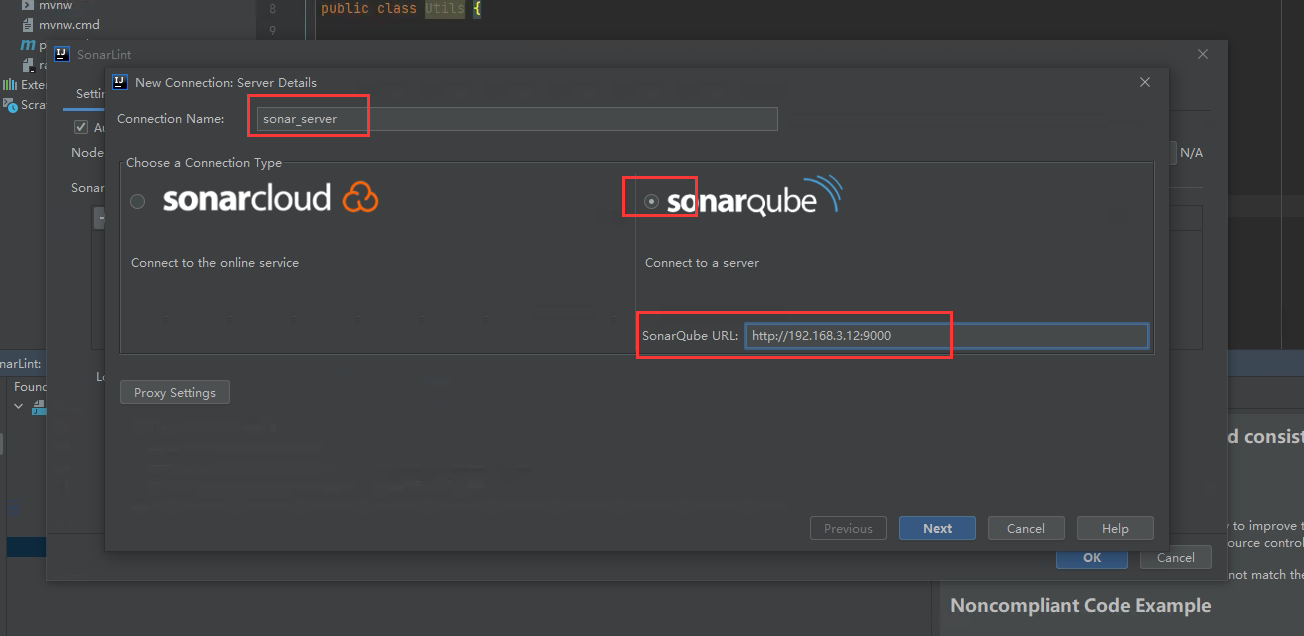Viewport: 1304px width, 636px height.
Task: Click the SonarQube logo
Action: (x=755, y=196)
